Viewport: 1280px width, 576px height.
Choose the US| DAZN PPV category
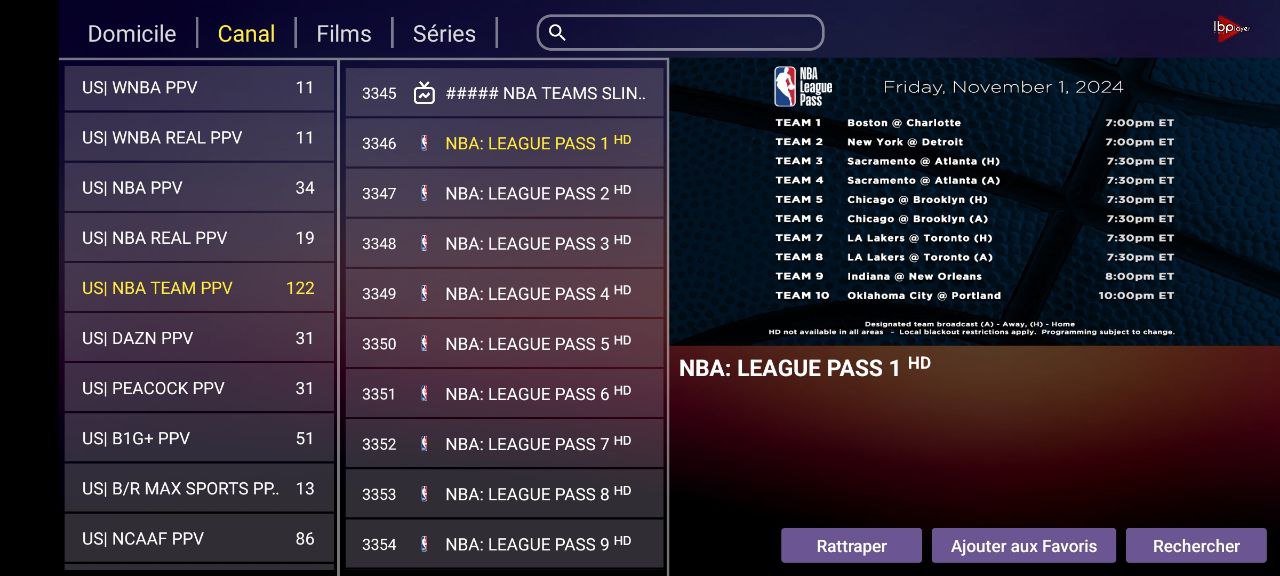click(x=199, y=338)
